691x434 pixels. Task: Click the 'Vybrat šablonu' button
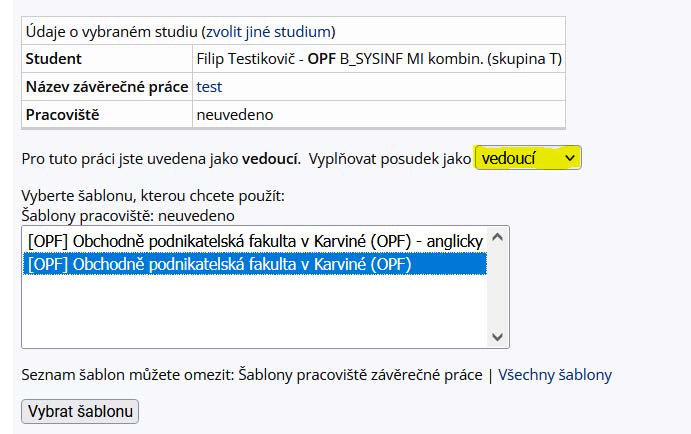[80, 412]
